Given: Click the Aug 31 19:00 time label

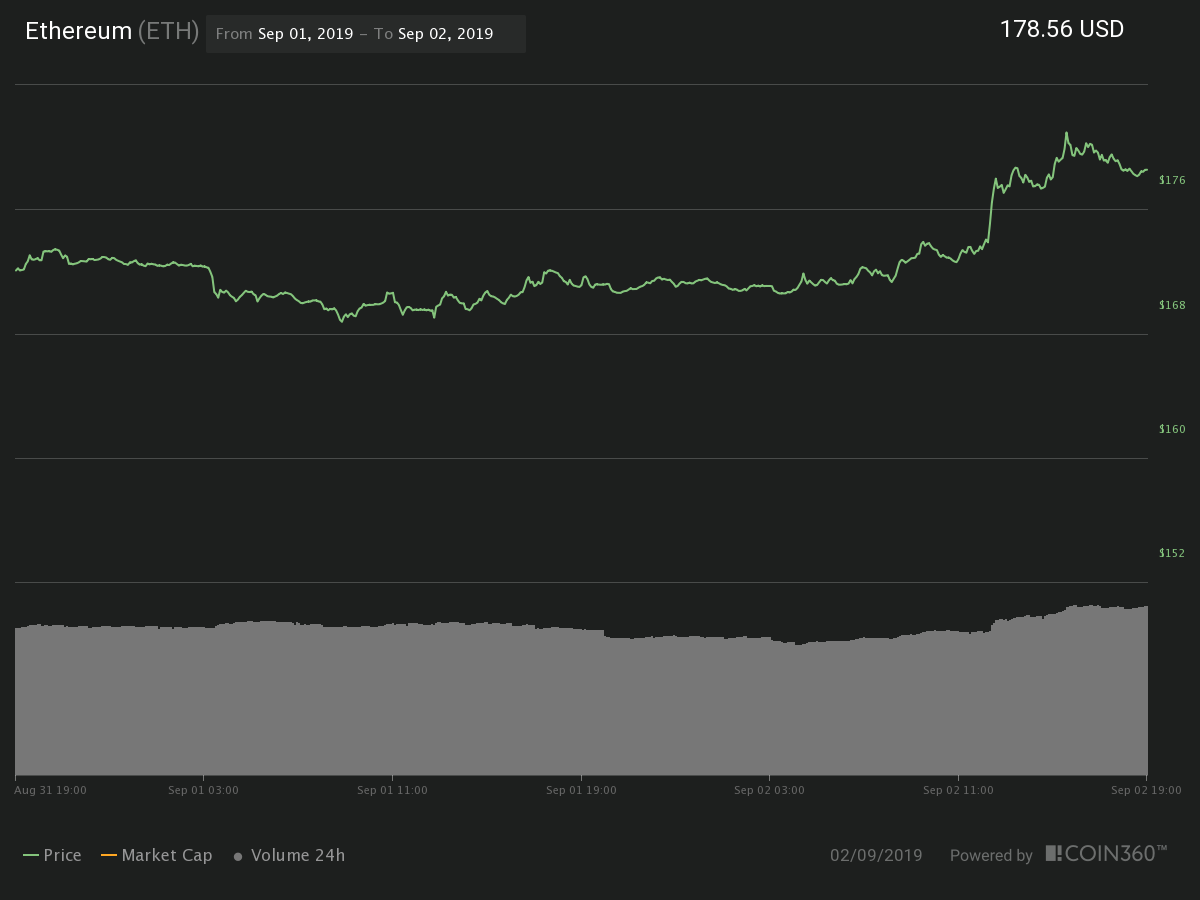Looking at the screenshot, I should pos(50,790).
